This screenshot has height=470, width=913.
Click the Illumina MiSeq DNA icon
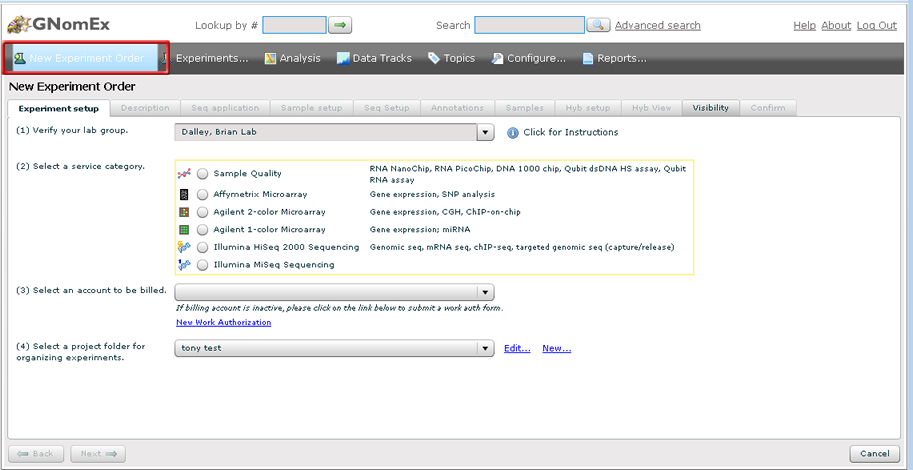184,265
